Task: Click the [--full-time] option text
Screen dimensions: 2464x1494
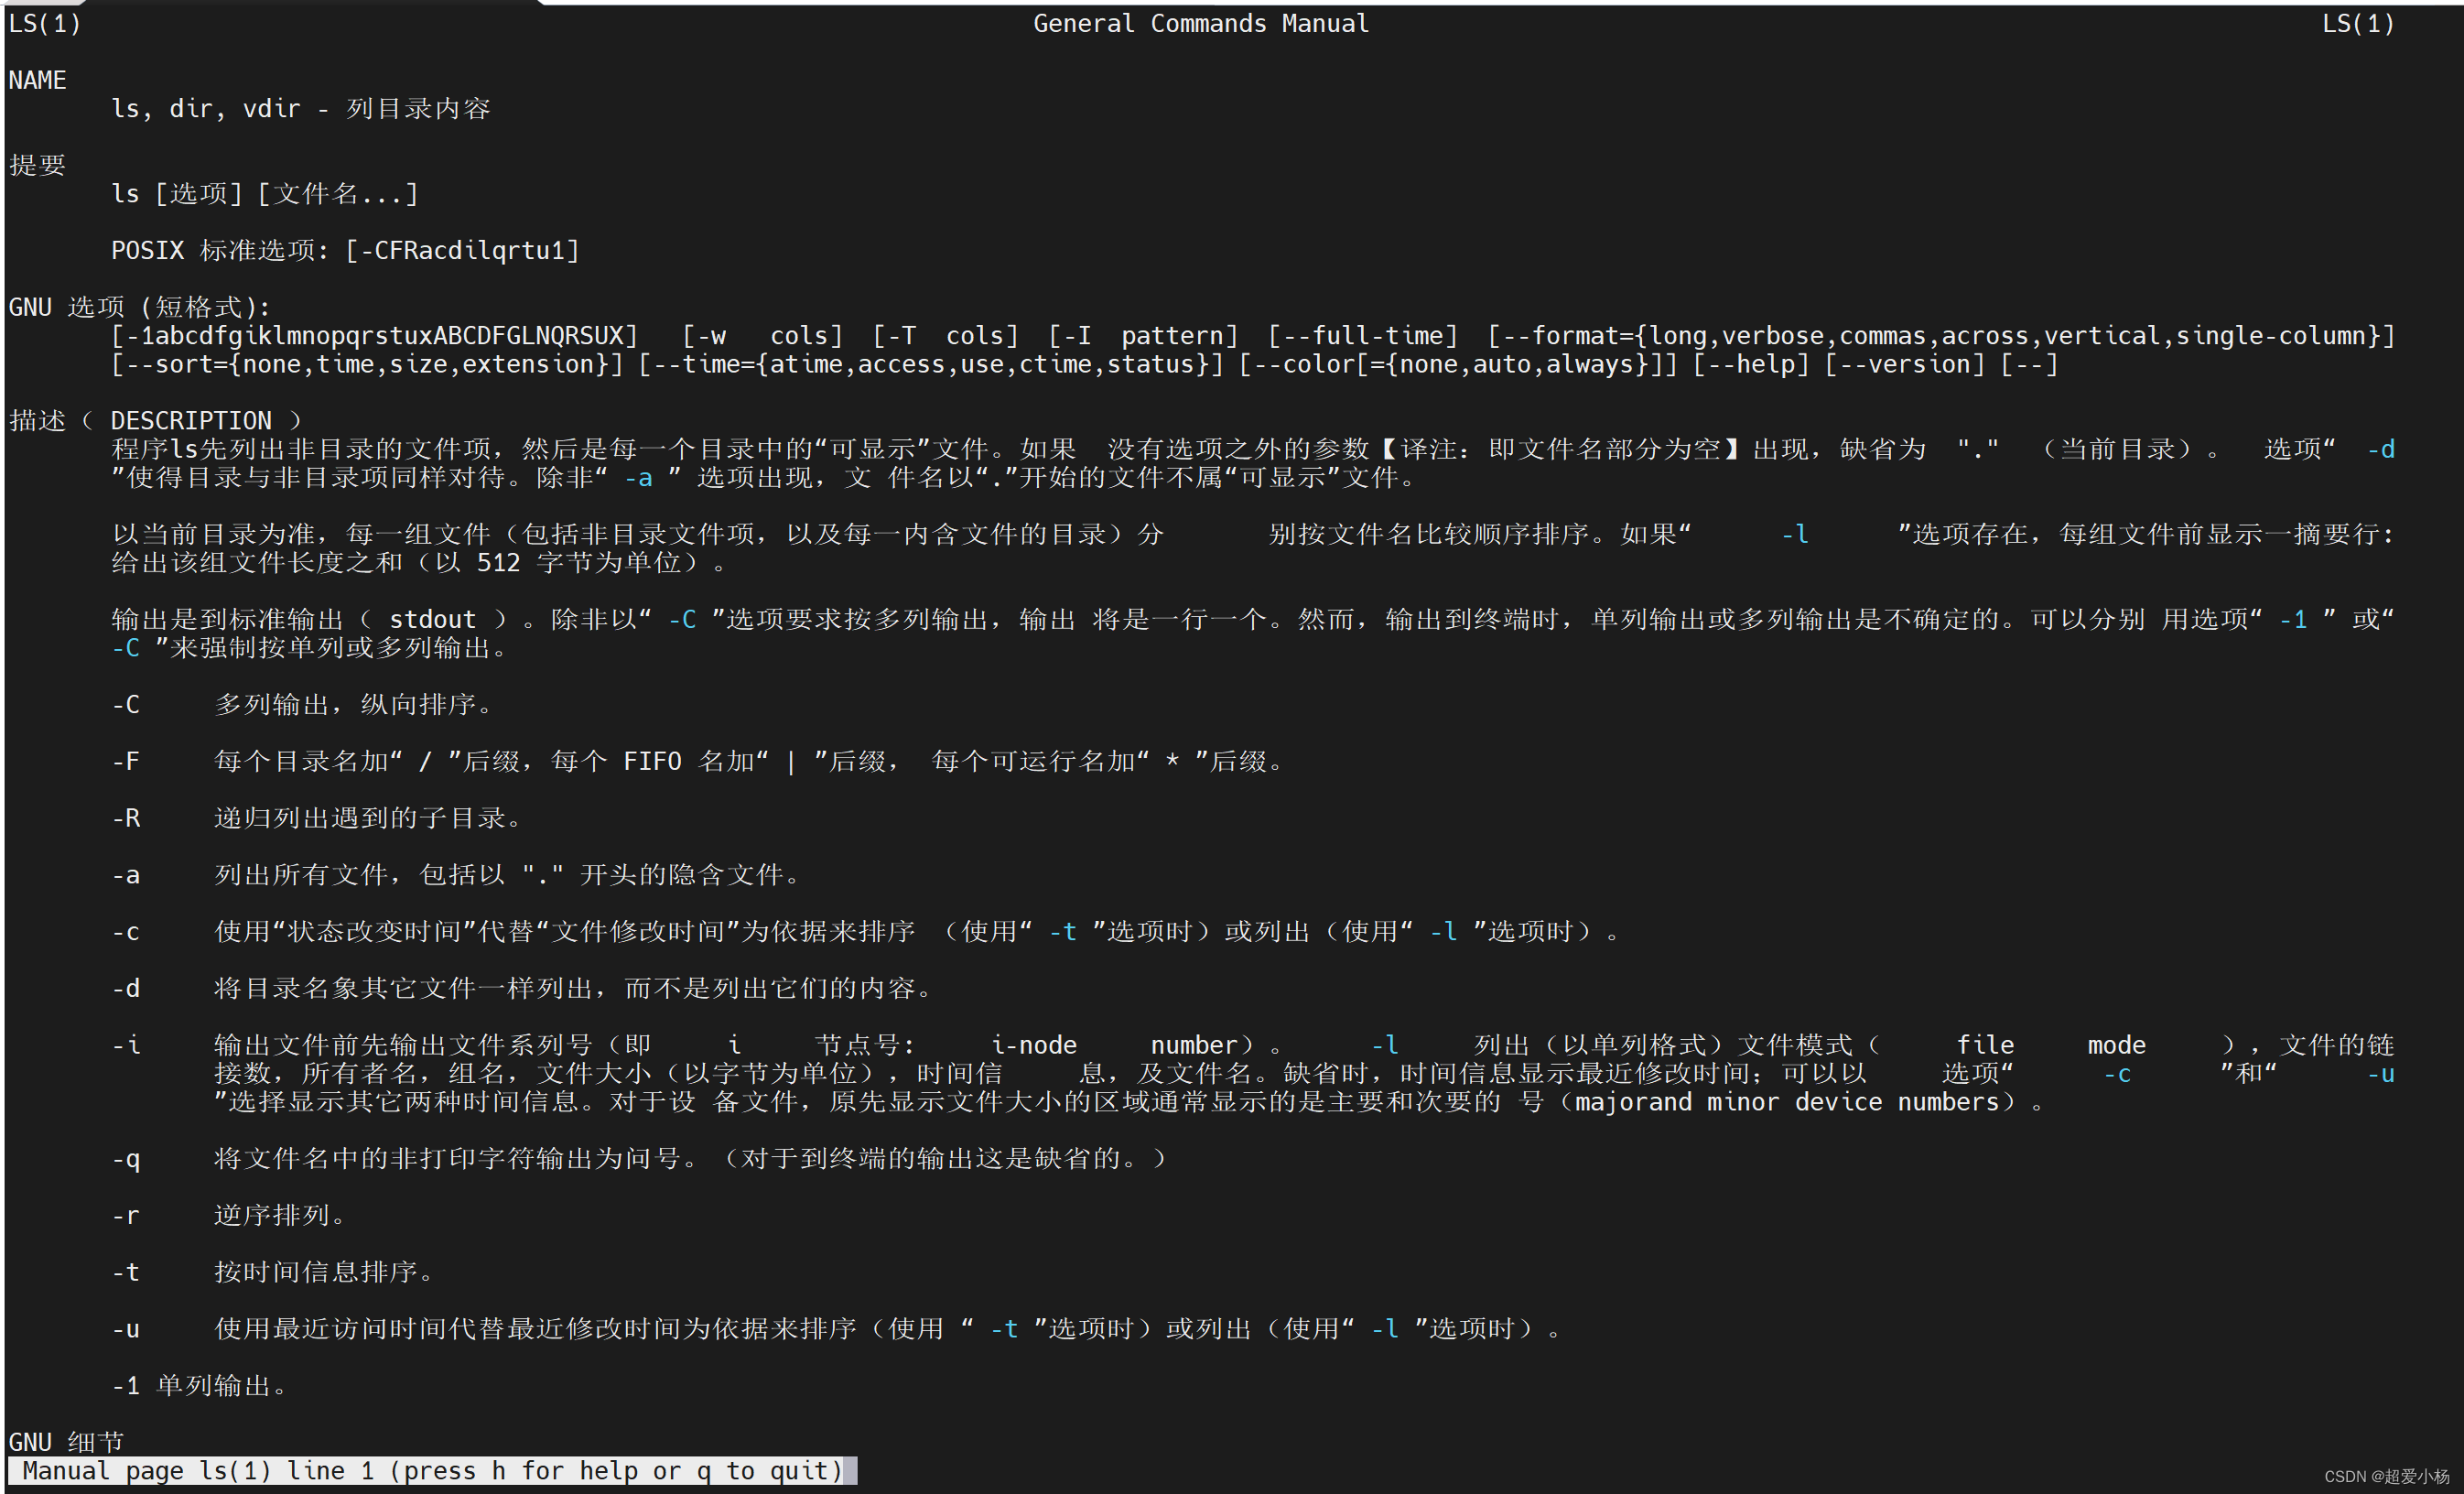Action: tap(1362, 335)
